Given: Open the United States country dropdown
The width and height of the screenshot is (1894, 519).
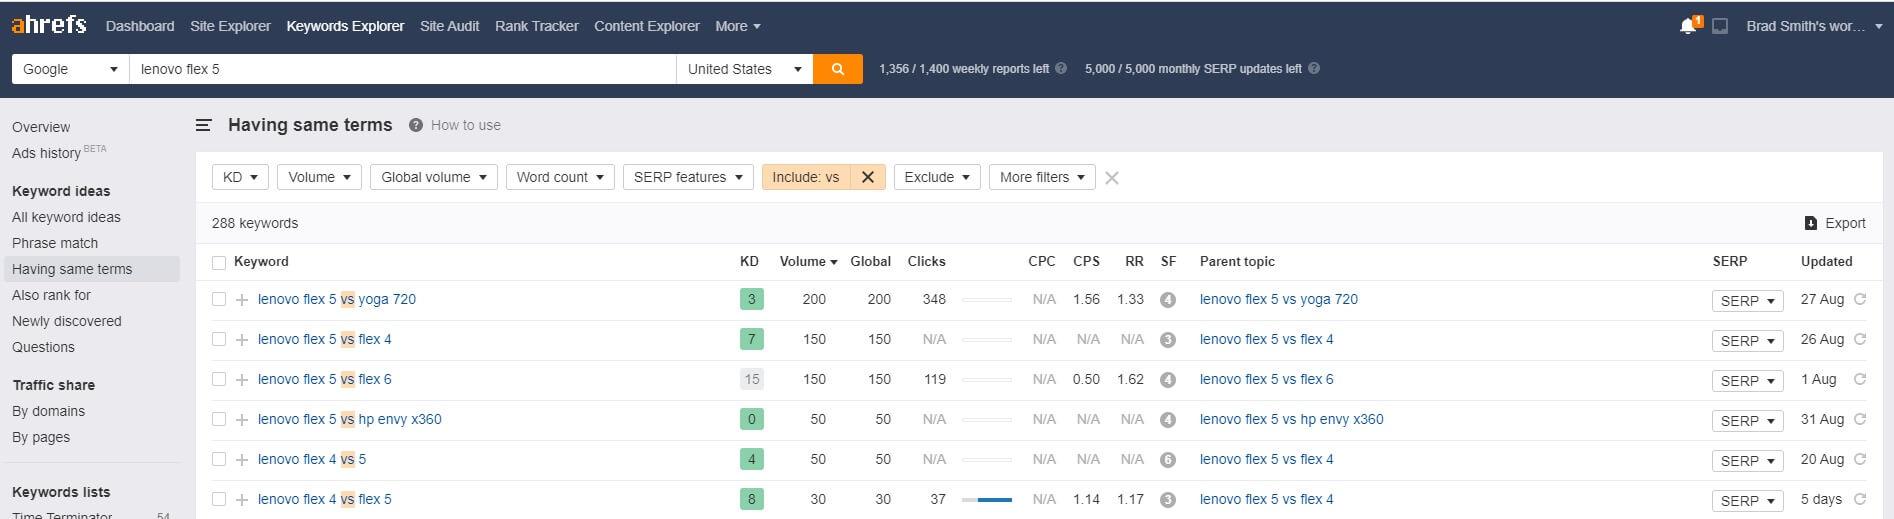Looking at the screenshot, I should point(744,69).
